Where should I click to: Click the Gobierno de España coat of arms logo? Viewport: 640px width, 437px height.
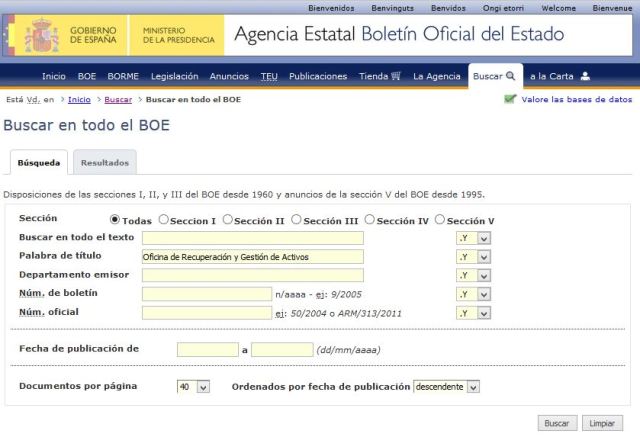pos(43,36)
